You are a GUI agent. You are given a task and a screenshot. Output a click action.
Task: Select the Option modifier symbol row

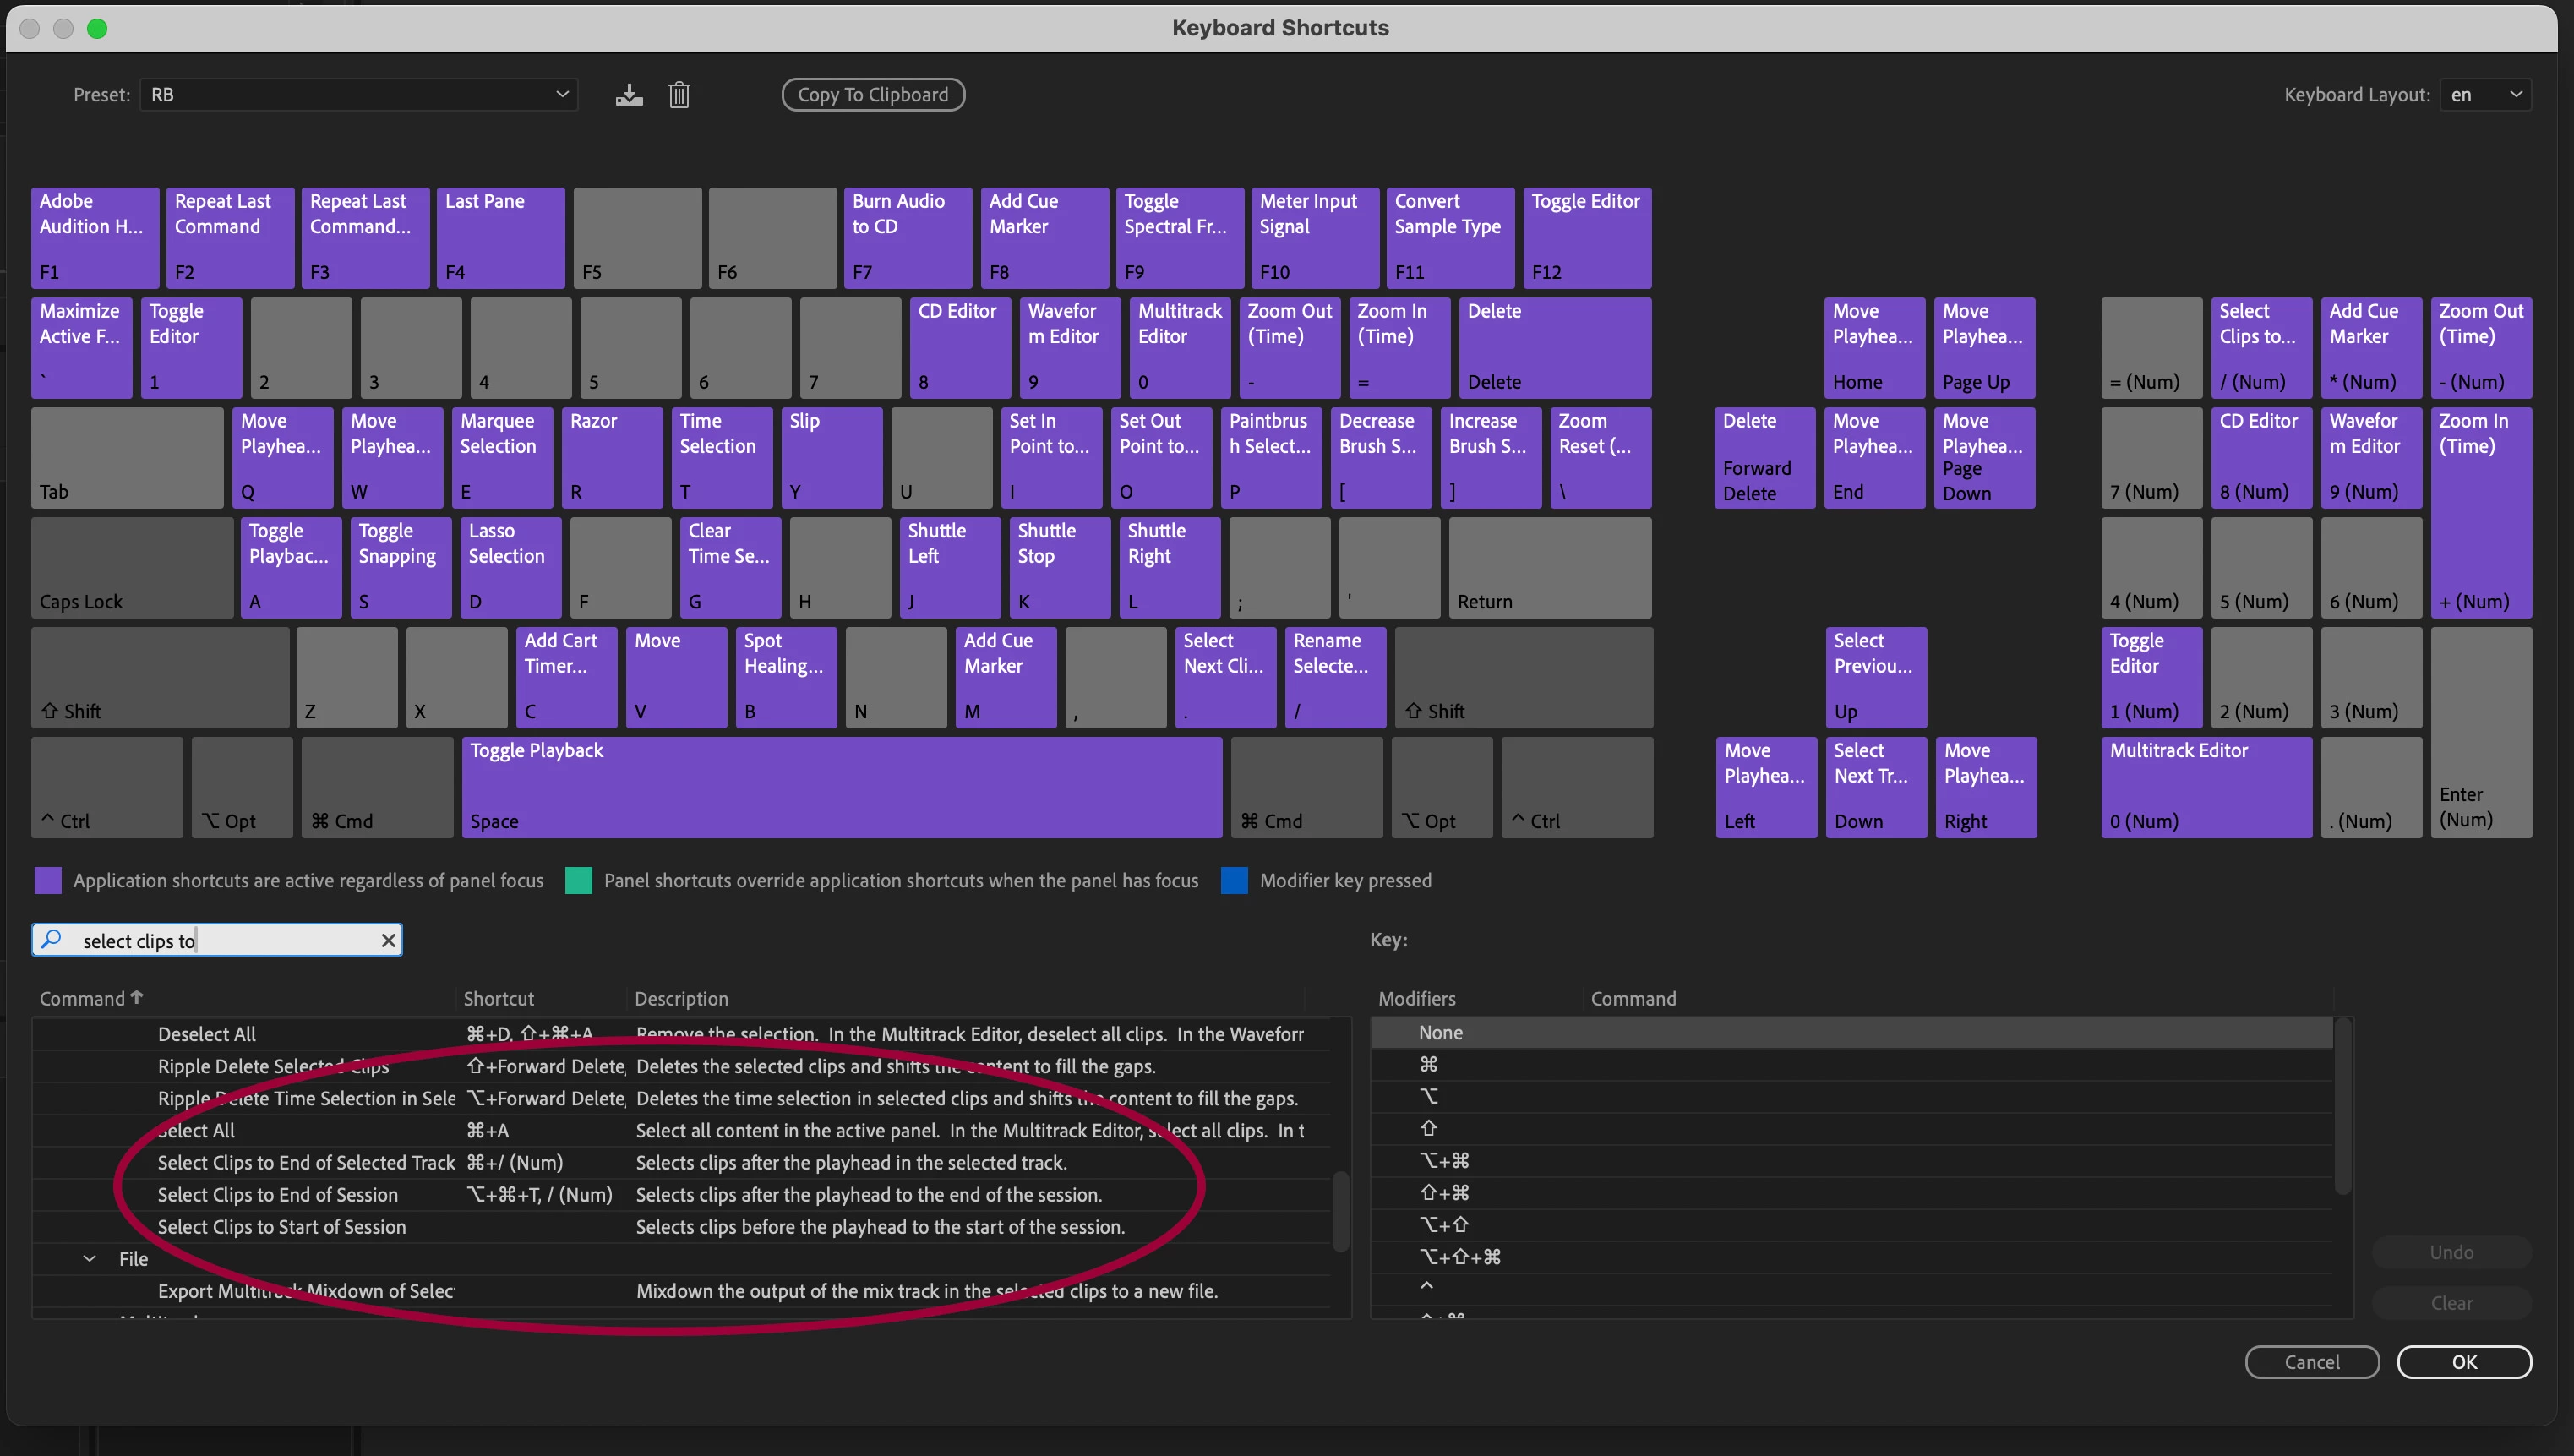coord(1428,1096)
